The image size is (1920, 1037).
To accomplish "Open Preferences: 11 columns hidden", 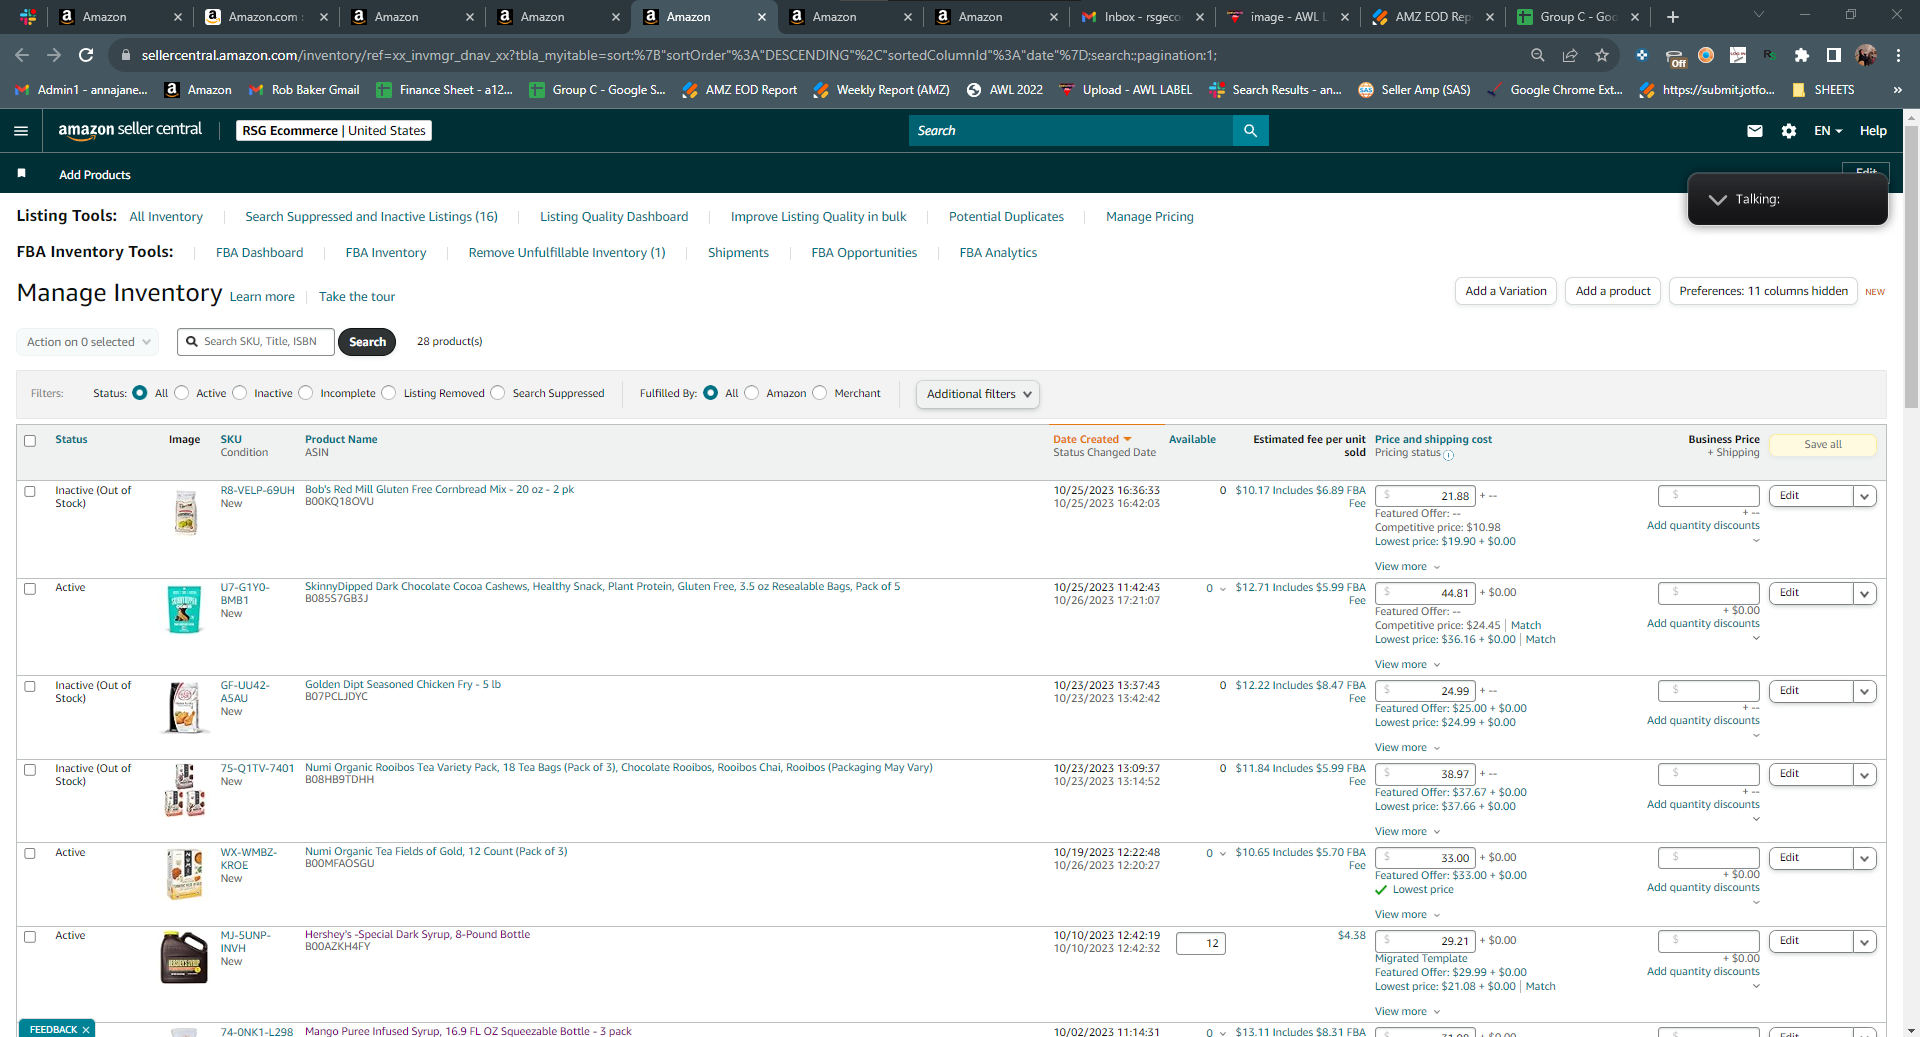I will (1763, 291).
